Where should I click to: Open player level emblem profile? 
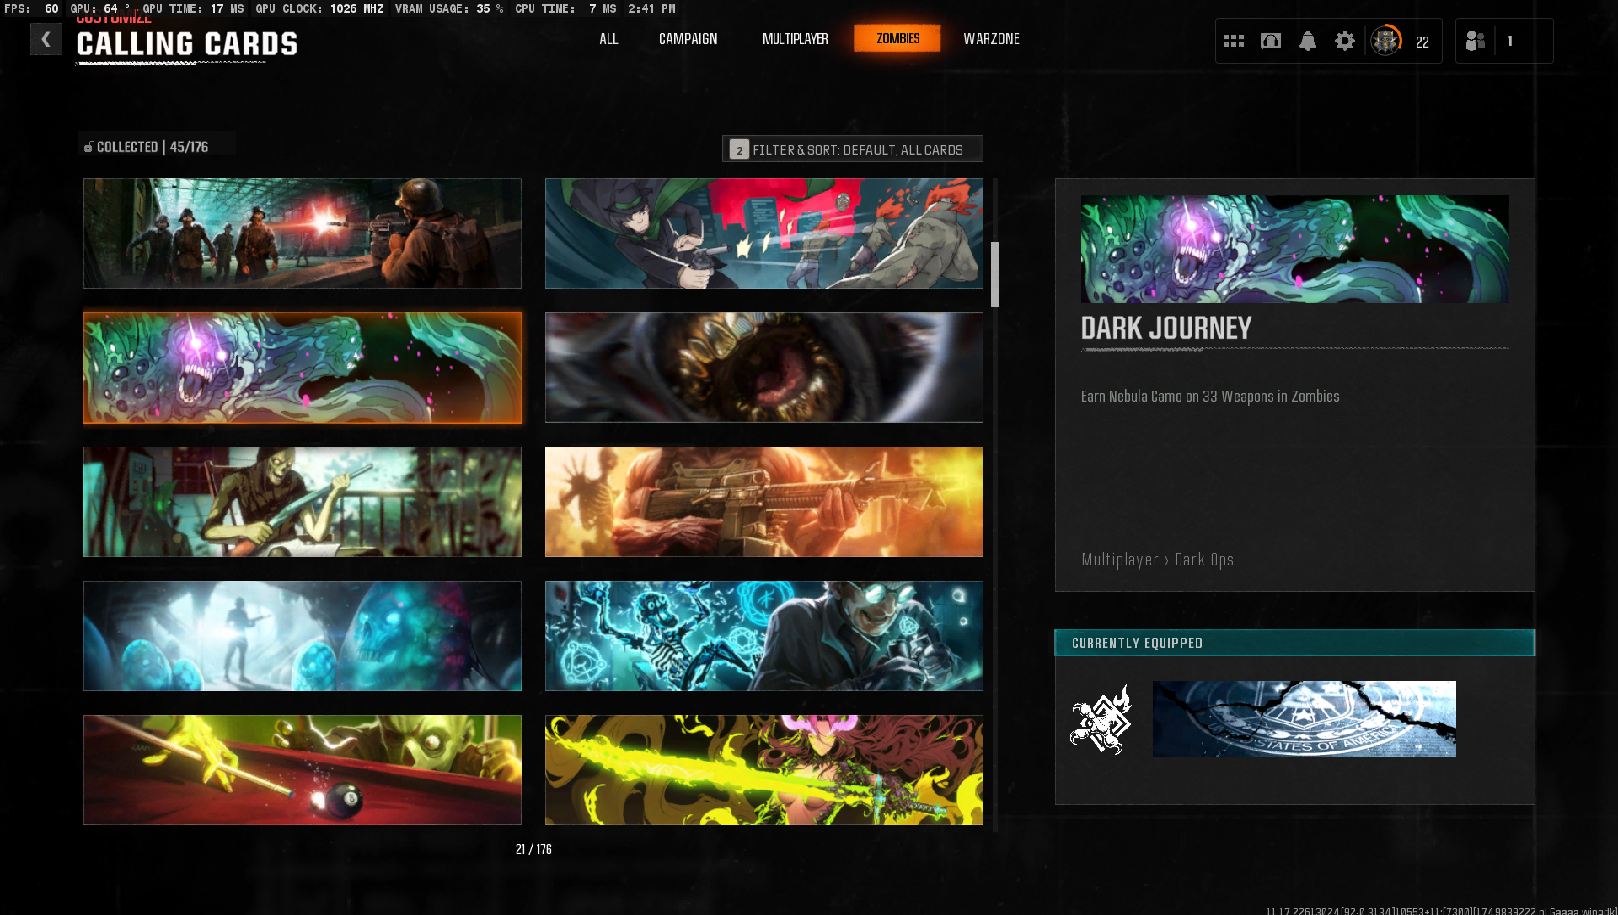click(1385, 41)
